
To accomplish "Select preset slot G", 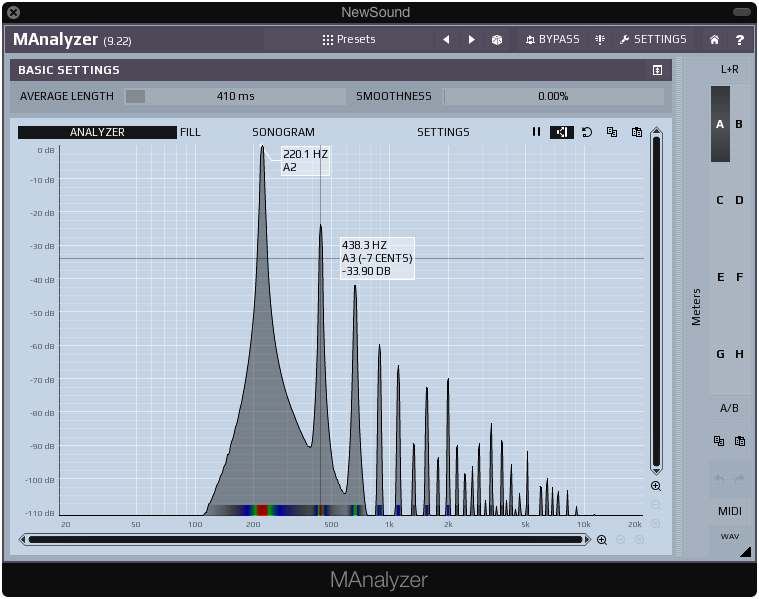I will (x=720, y=354).
